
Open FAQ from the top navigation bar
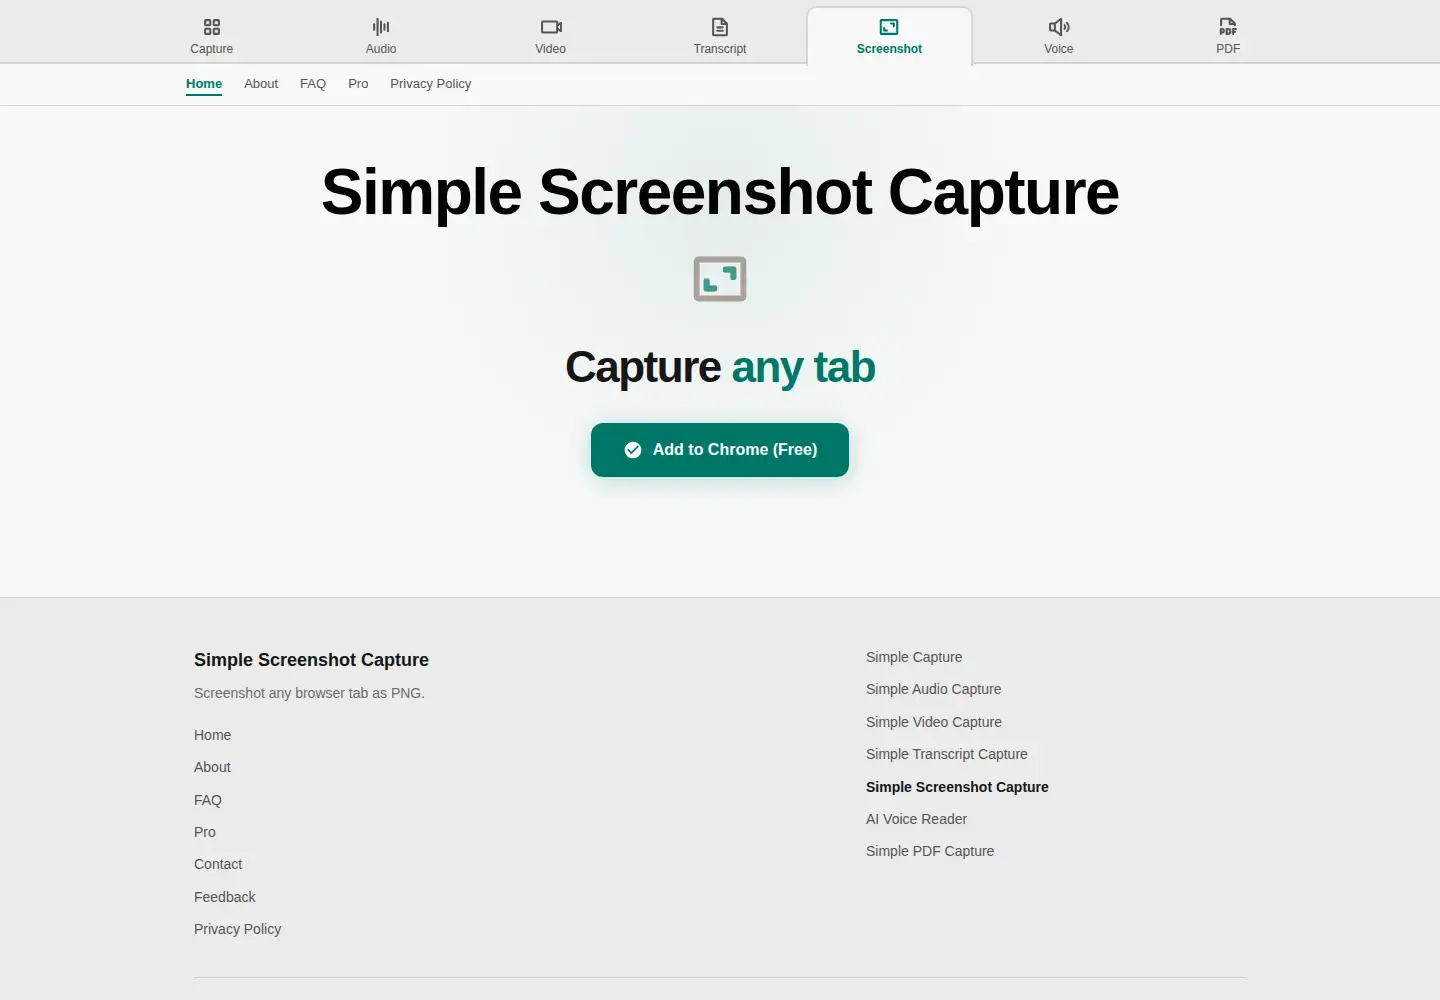pyautogui.click(x=313, y=84)
